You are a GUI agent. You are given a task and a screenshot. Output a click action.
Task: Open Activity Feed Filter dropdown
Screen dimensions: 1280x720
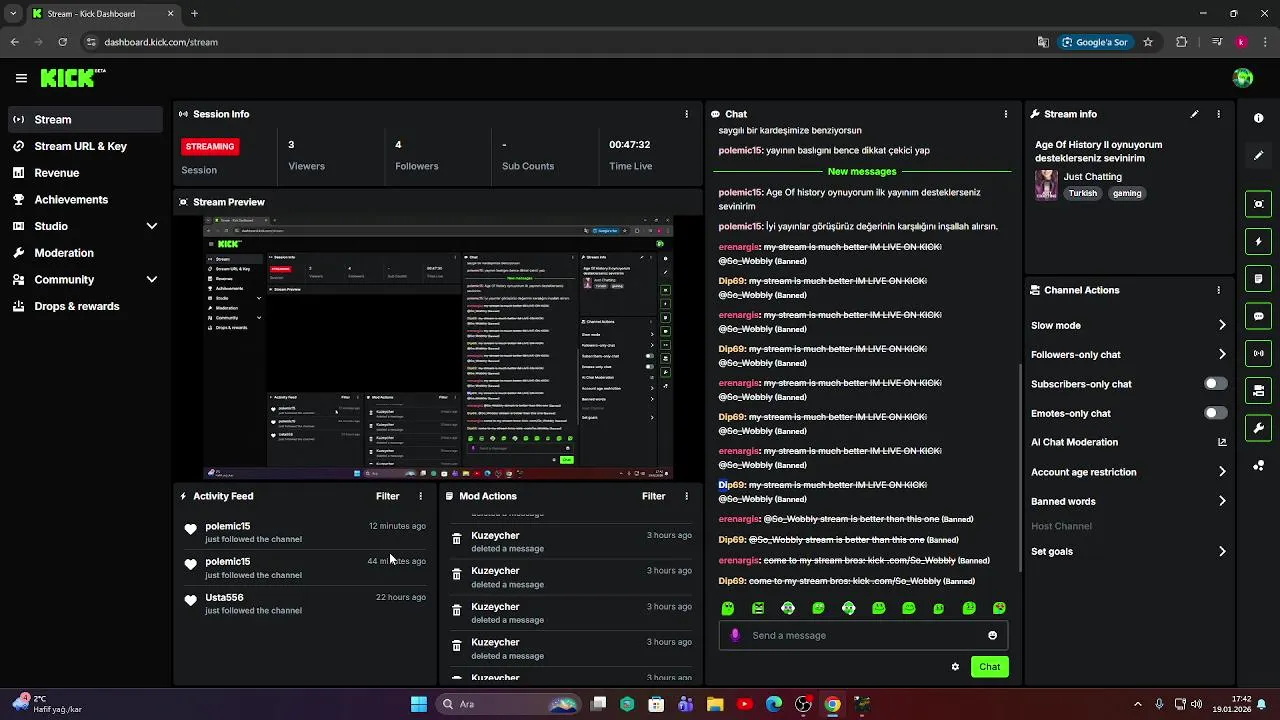[x=388, y=496]
